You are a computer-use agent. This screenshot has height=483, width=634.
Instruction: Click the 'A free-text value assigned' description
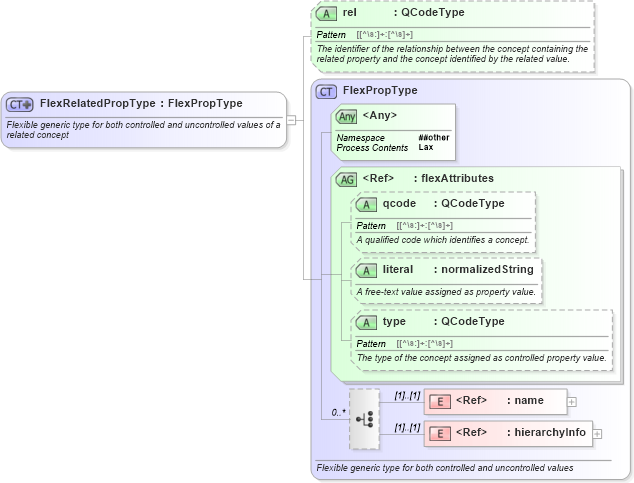coord(446,292)
